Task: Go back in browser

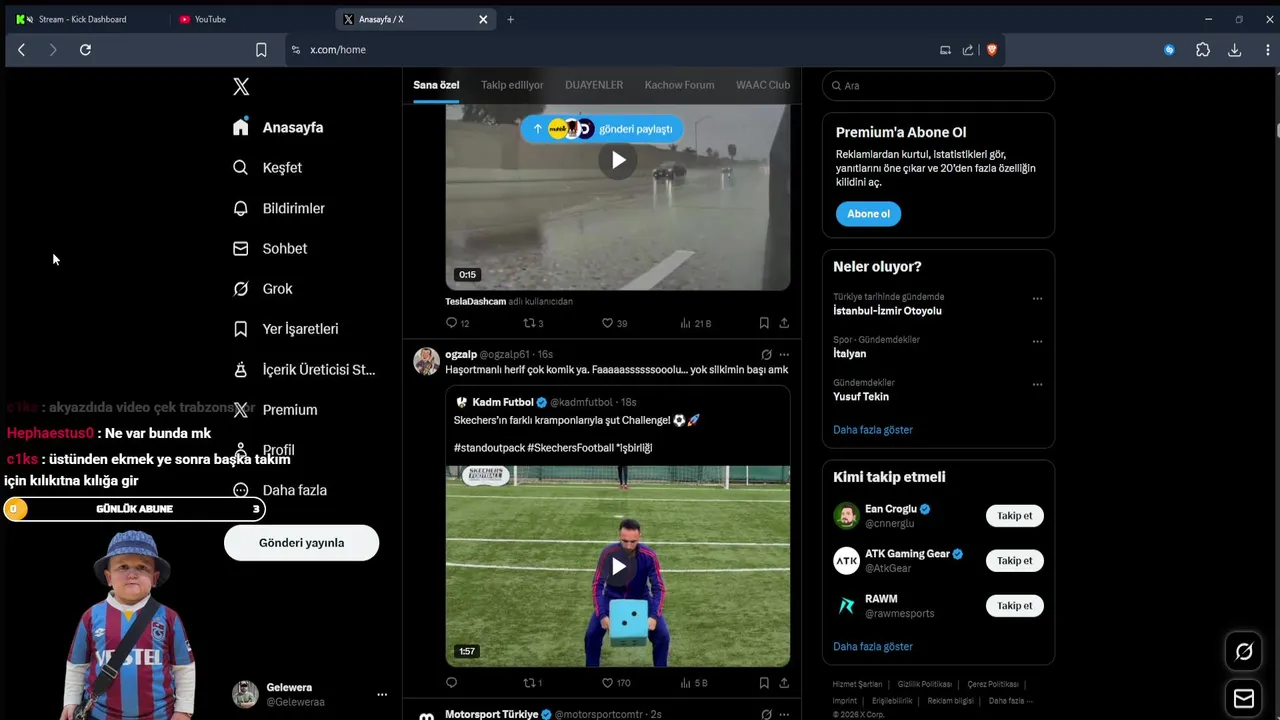Action: [x=21, y=50]
